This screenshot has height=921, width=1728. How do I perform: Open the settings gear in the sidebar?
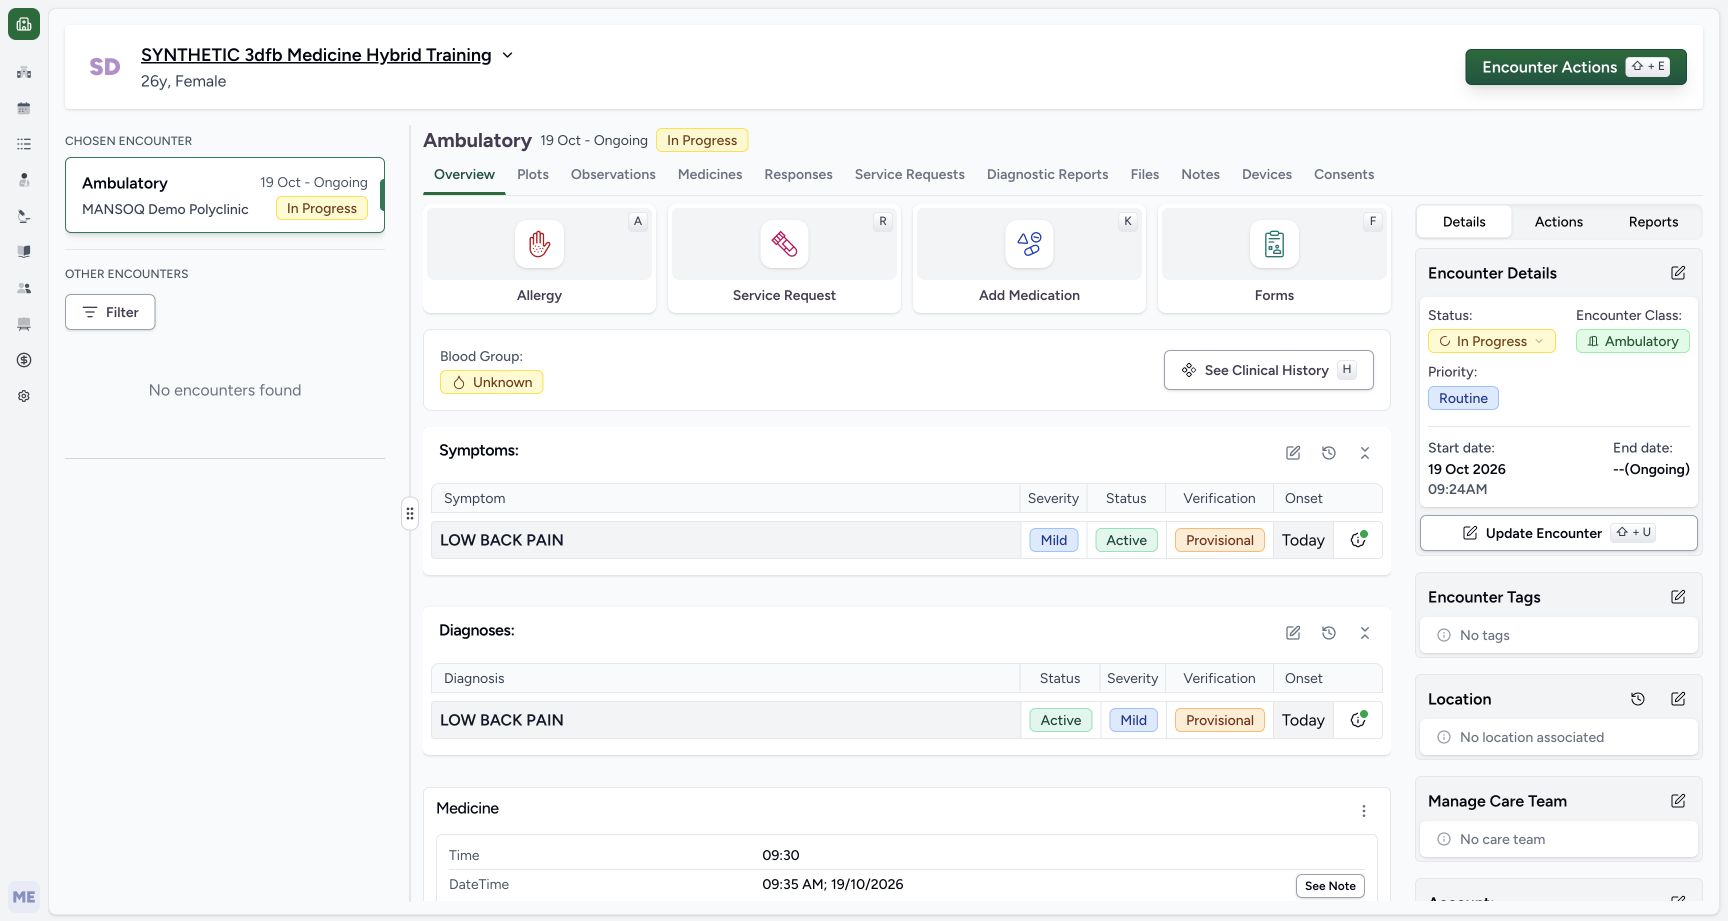tap(24, 396)
